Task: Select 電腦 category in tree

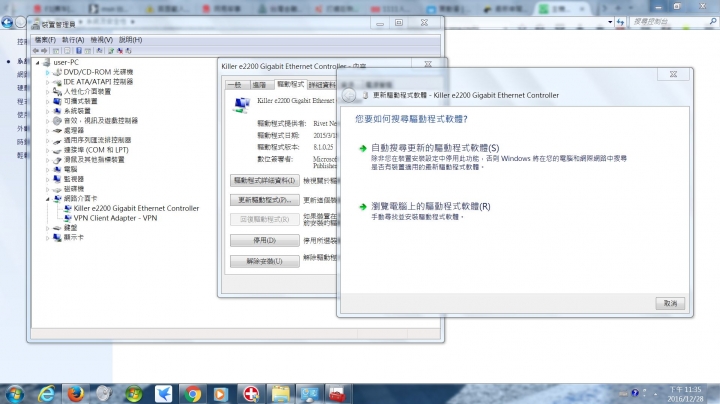Action: coord(70,169)
